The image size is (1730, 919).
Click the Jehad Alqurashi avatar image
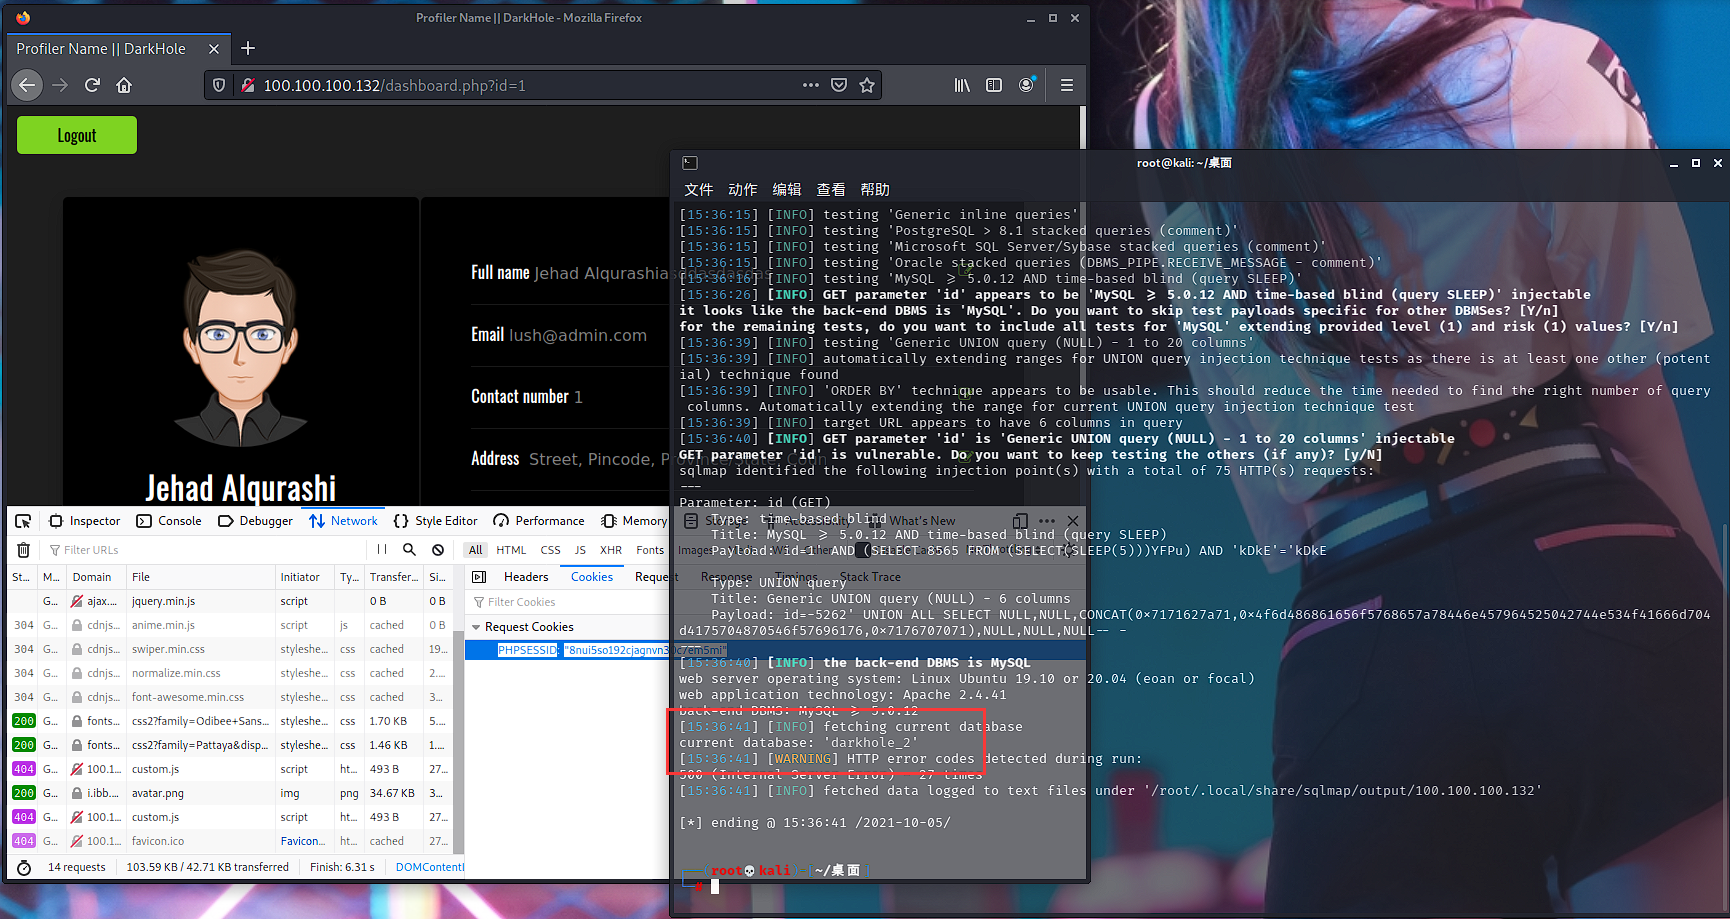241,346
